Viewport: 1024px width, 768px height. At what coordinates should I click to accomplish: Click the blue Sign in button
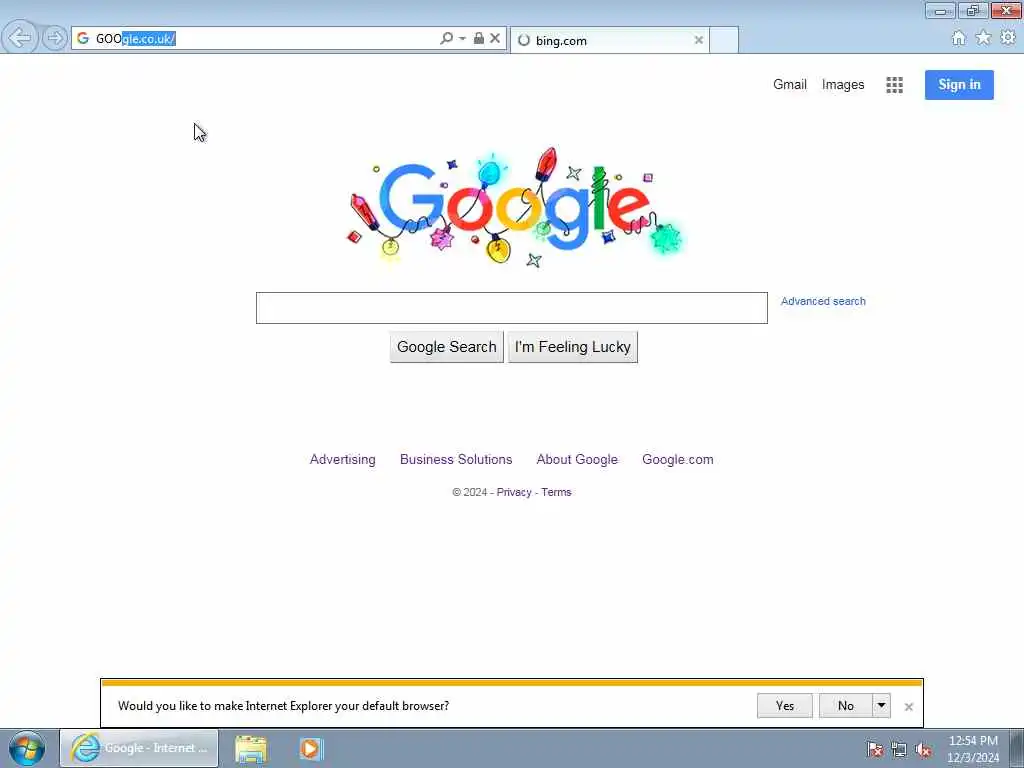pos(959,85)
